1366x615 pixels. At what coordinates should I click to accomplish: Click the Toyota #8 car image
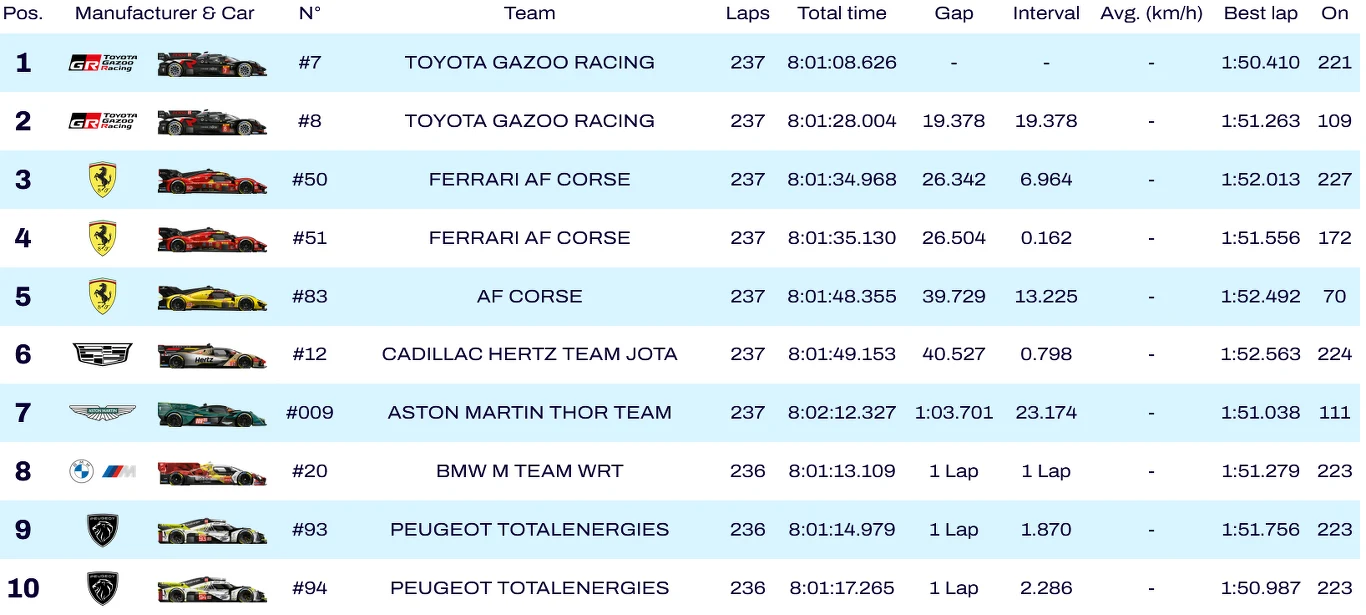click(x=212, y=122)
